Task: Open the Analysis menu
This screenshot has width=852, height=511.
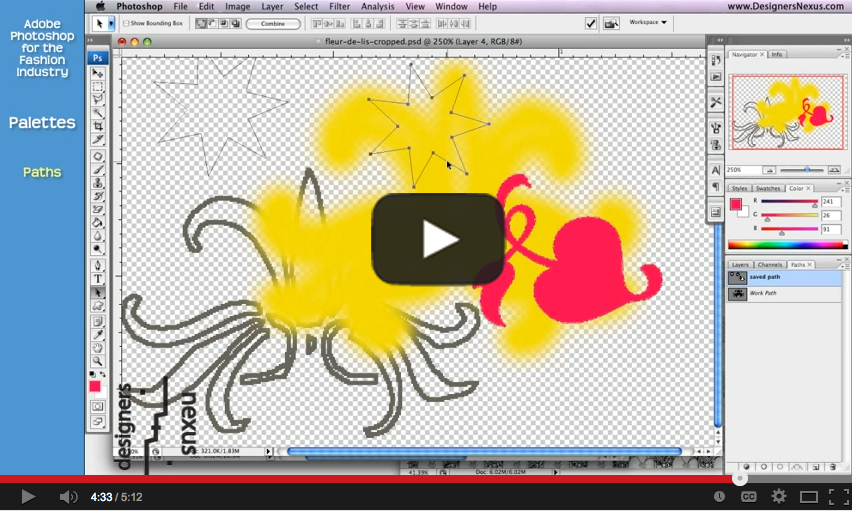Action: 378,7
